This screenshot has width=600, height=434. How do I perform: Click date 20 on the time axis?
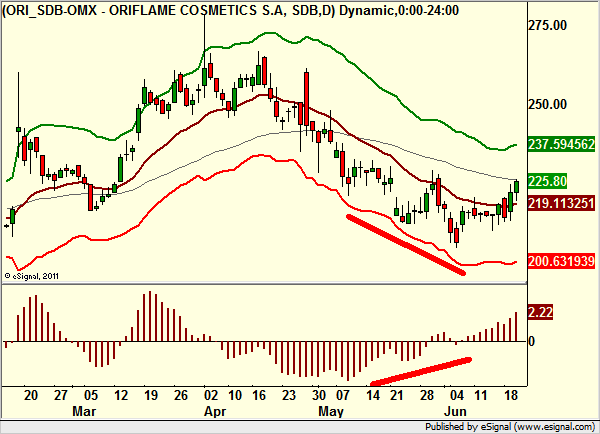point(31,395)
